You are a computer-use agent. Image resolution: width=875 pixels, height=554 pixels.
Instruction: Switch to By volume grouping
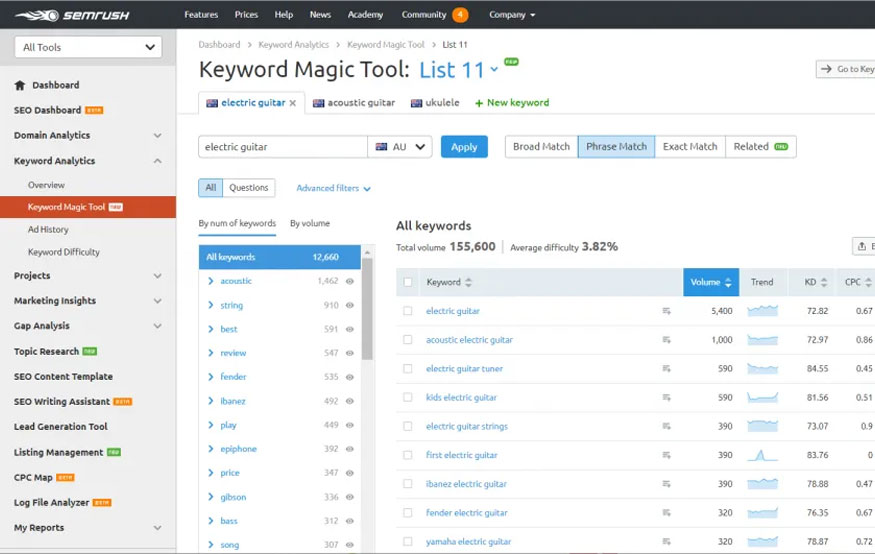[x=310, y=224]
